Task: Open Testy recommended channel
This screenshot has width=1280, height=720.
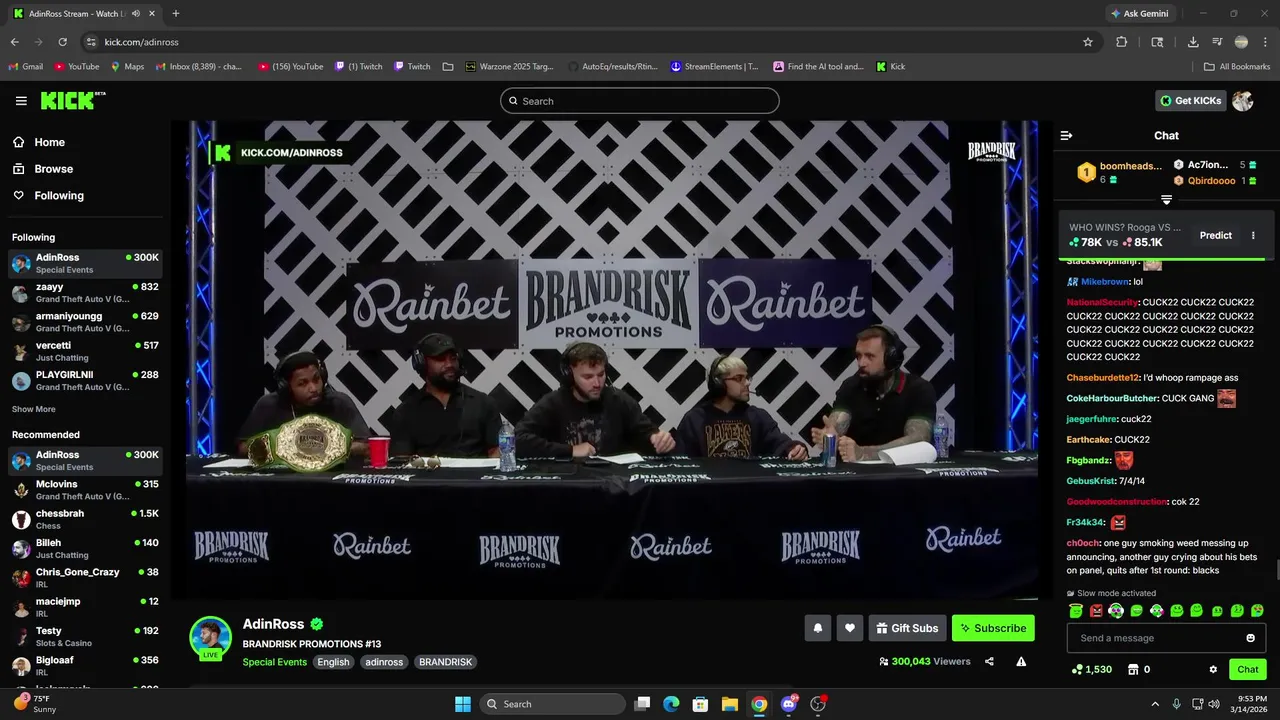Action: click(x=85, y=637)
